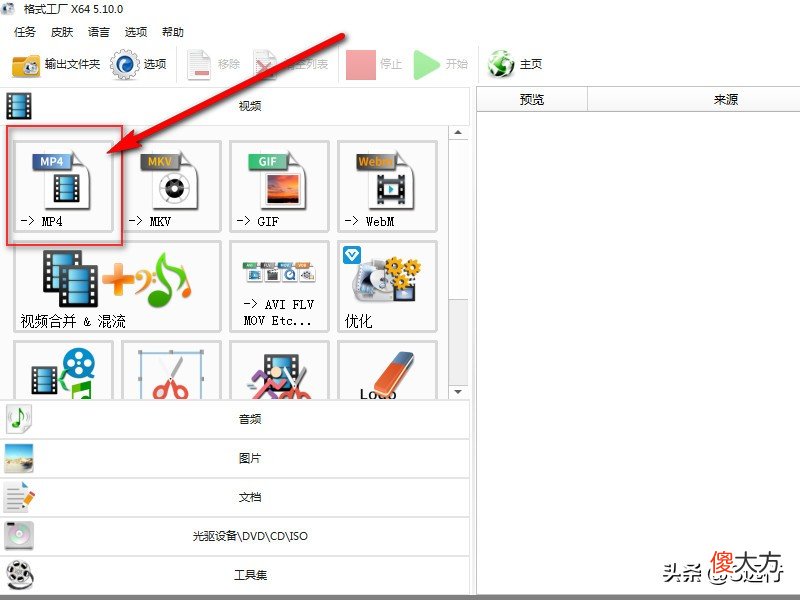This screenshot has height=600, width=800.
Task: Select -> AVI FLV MOV Etc... option
Action: pyautogui.click(x=279, y=286)
